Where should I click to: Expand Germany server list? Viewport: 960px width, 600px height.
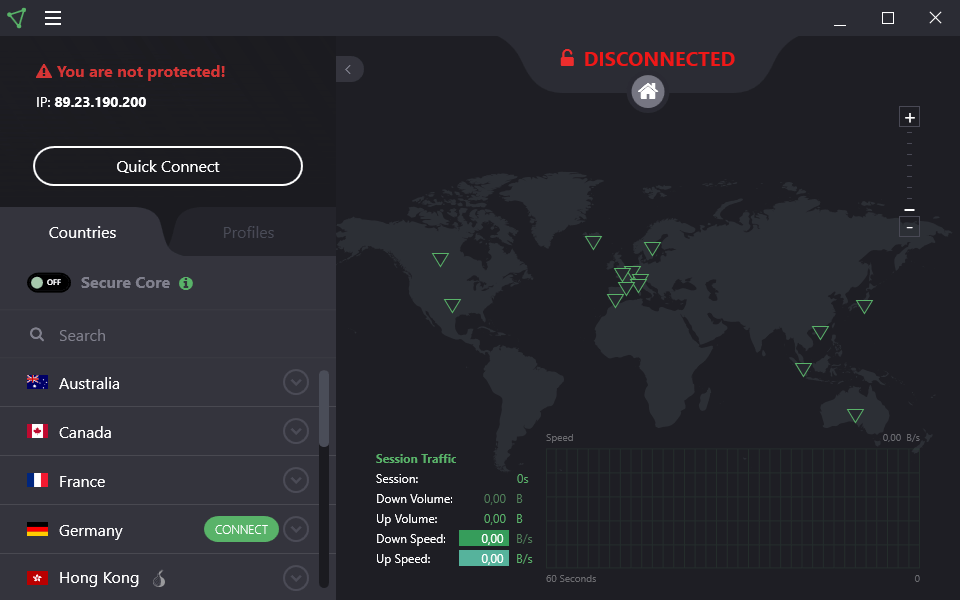(x=296, y=529)
